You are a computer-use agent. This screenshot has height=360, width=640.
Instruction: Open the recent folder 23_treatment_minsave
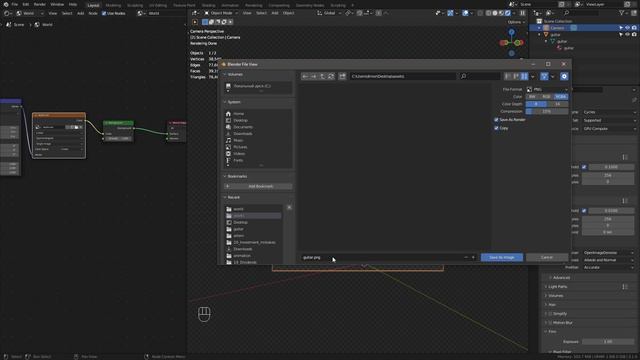253,242
